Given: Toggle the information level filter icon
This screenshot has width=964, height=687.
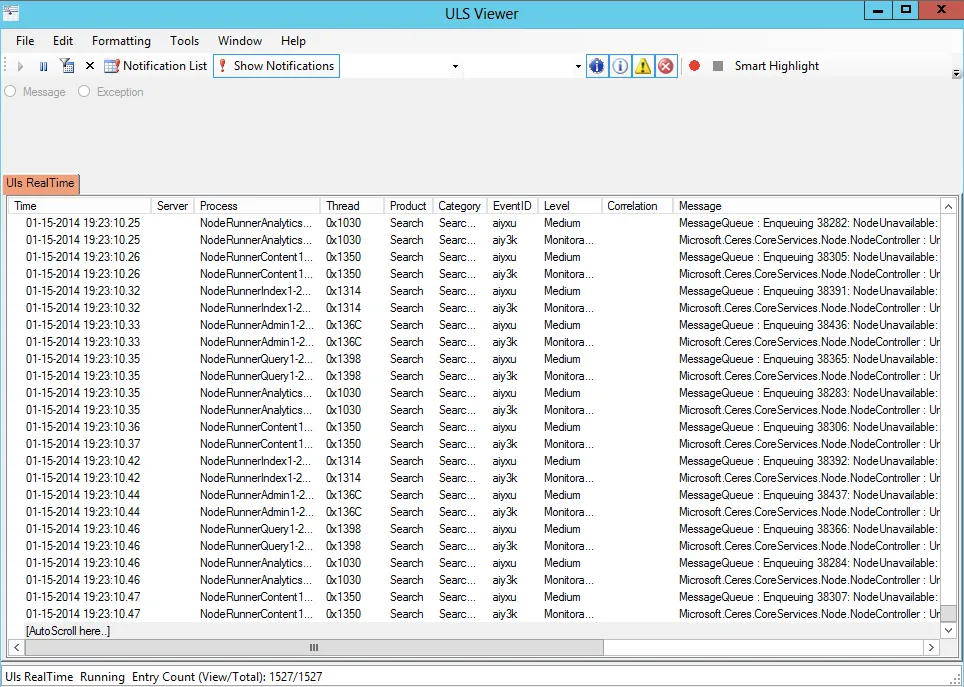Looking at the screenshot, I should coord(620,66).
